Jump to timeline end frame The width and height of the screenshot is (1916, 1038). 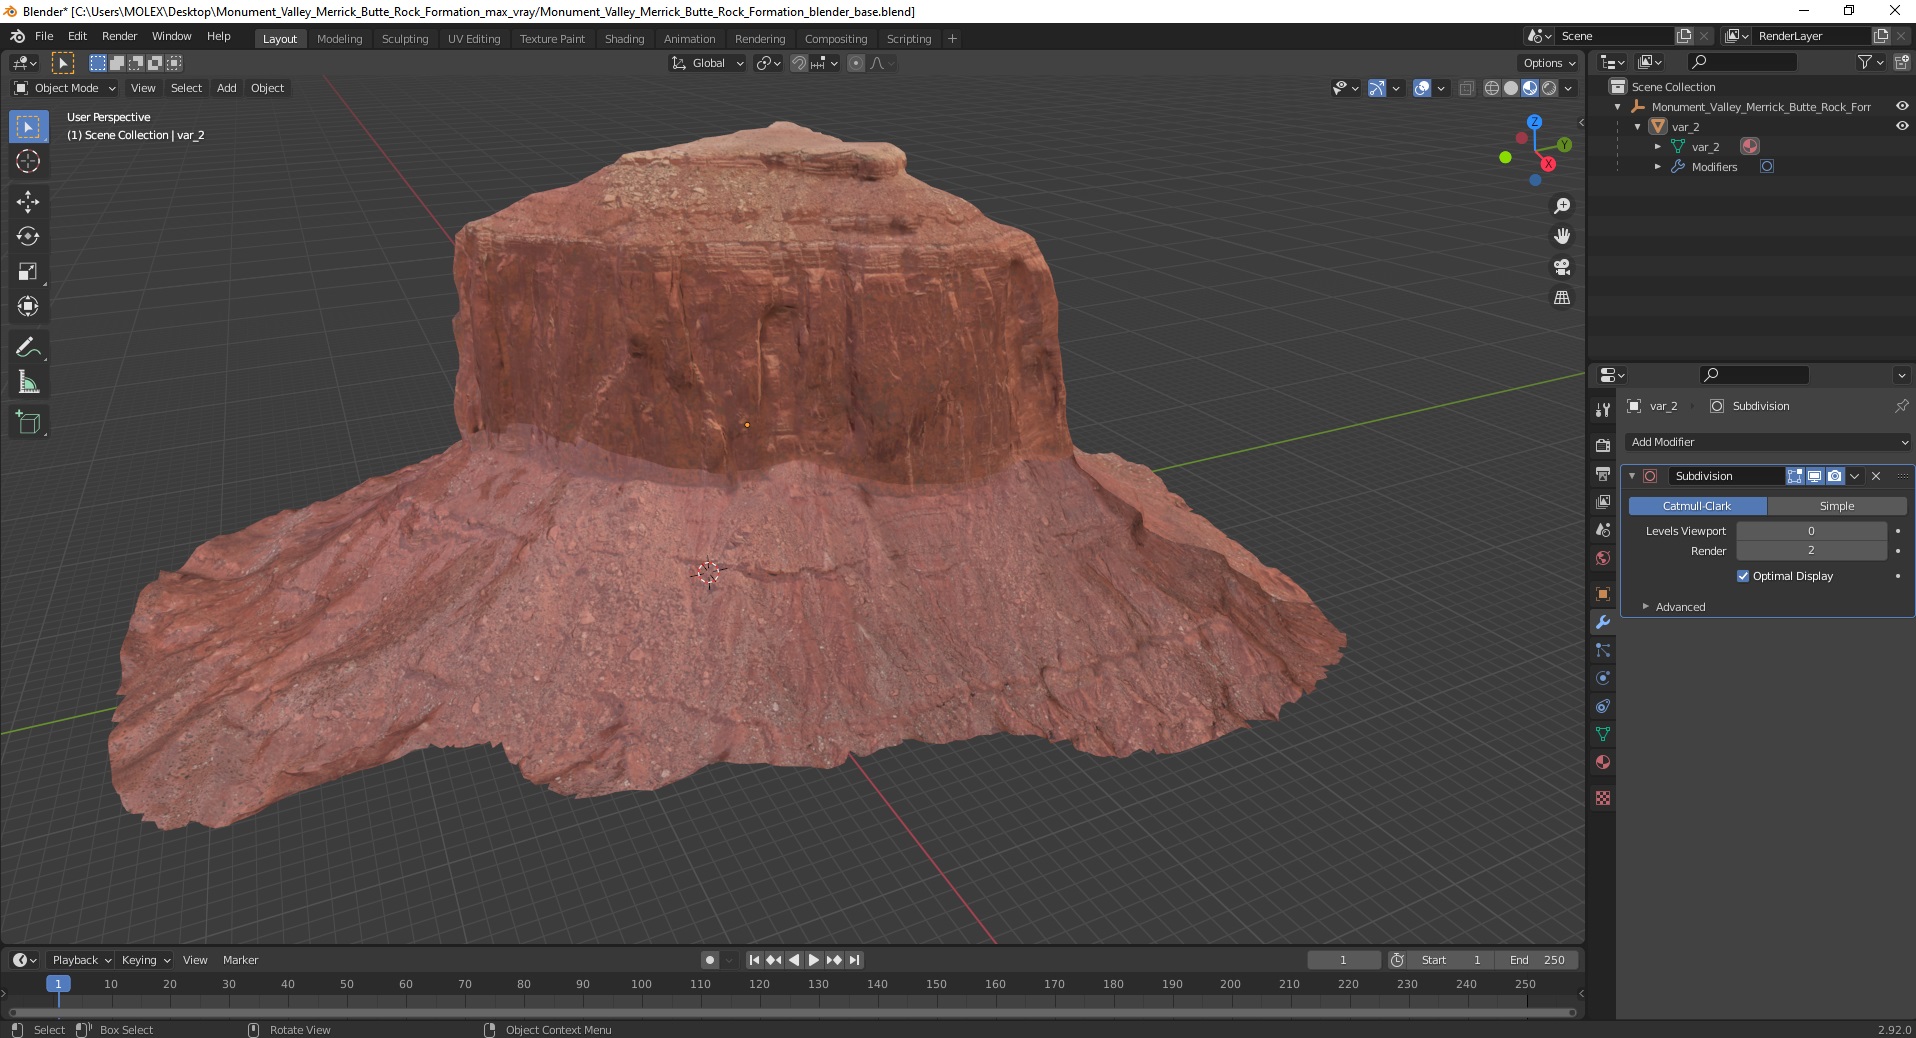pyautogui.click(x=854, y=960)
